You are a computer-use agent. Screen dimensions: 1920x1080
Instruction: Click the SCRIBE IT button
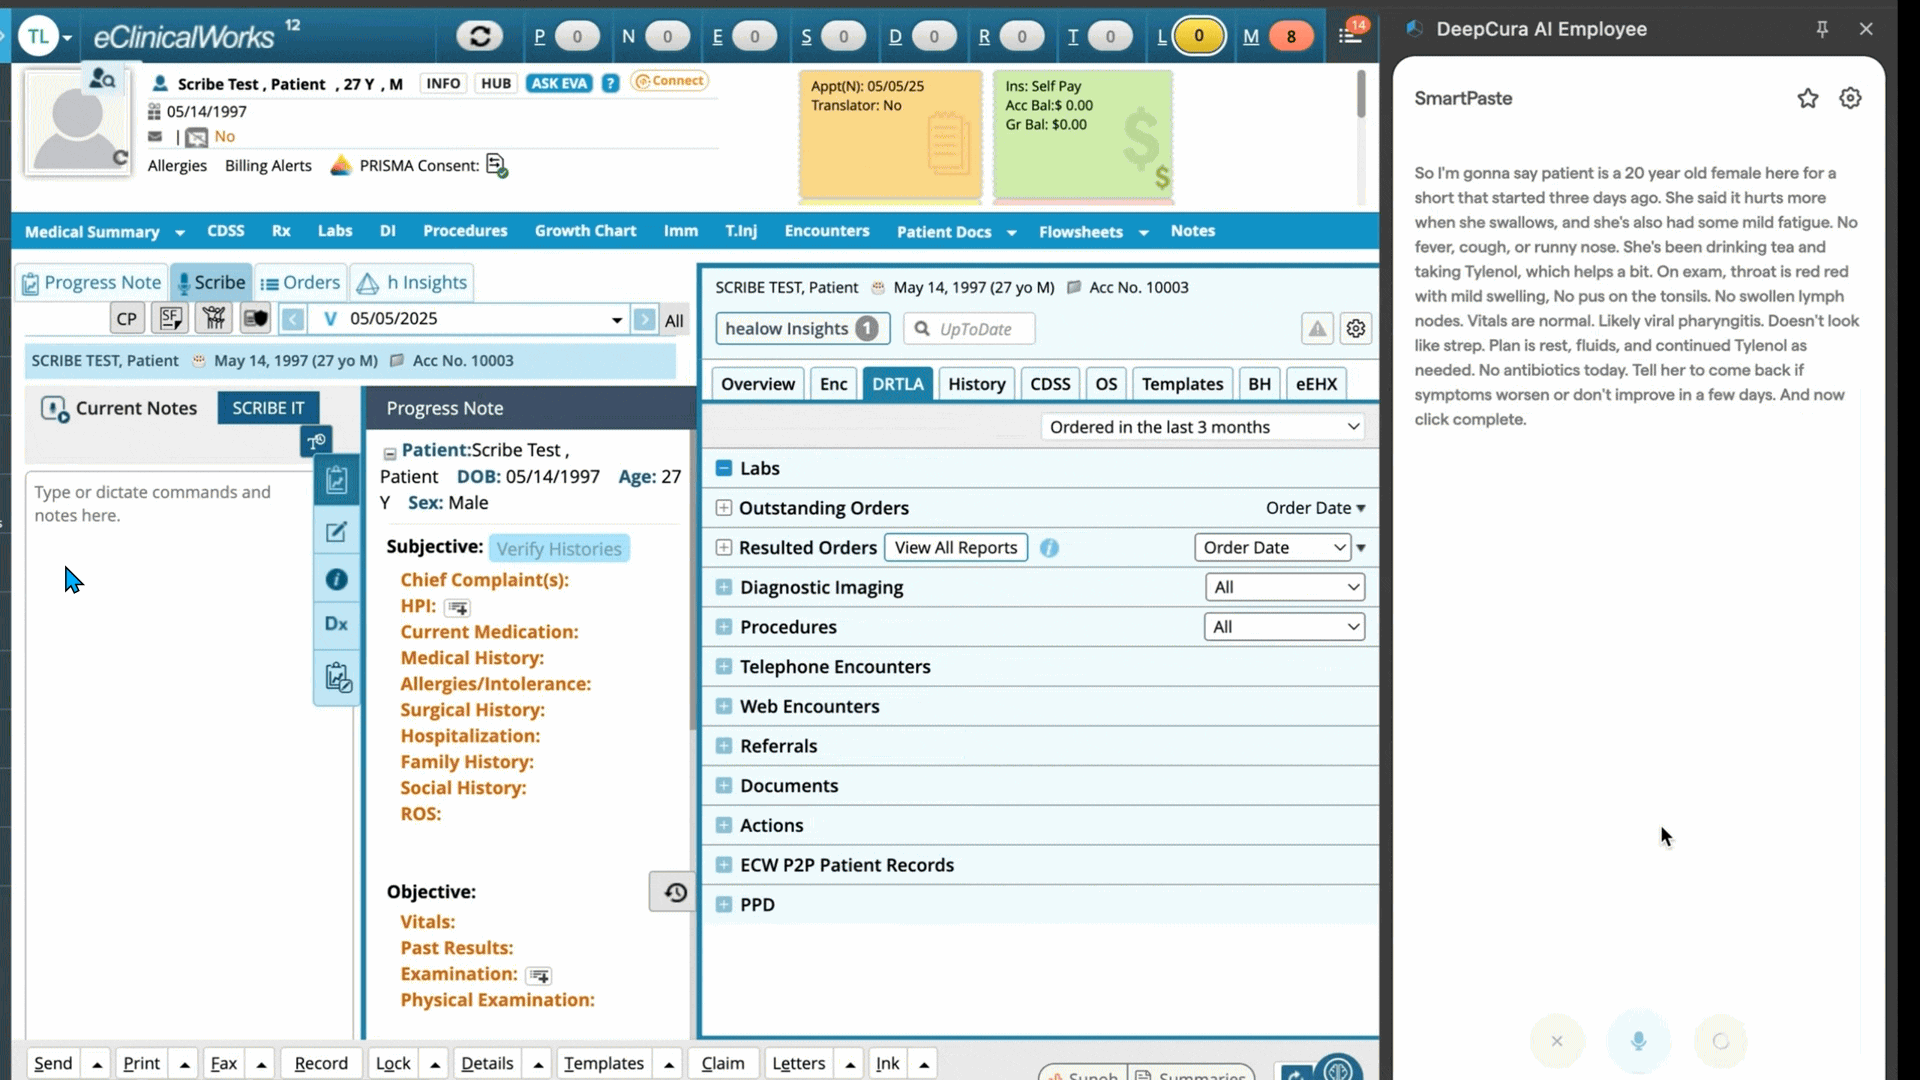pos(268,408)
